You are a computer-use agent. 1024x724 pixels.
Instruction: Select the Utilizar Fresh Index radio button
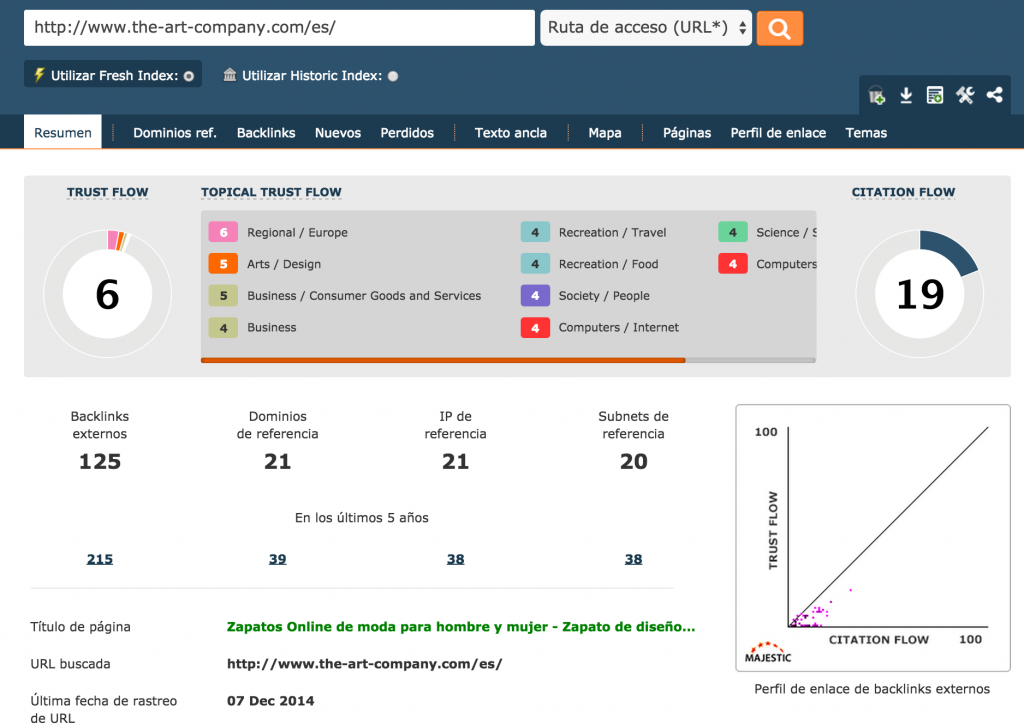click(x=189, y=76)
